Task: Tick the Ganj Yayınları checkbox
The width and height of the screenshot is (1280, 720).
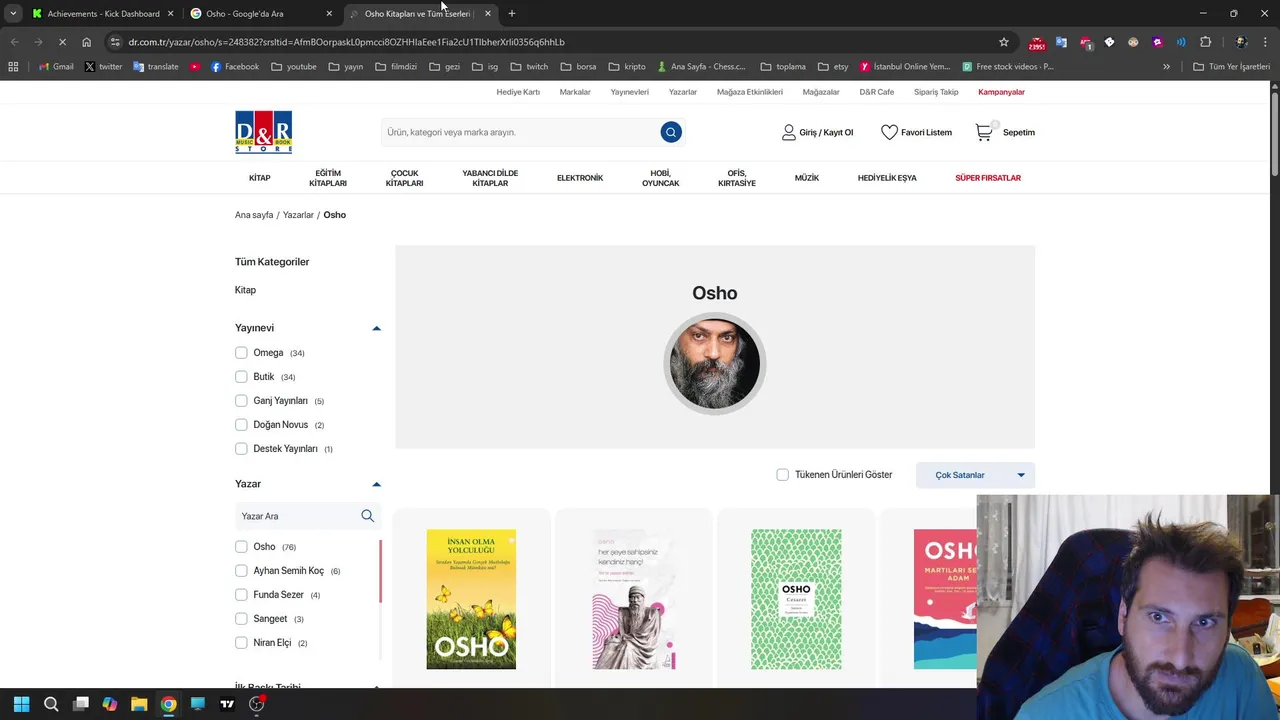Action: pos(241,401)
